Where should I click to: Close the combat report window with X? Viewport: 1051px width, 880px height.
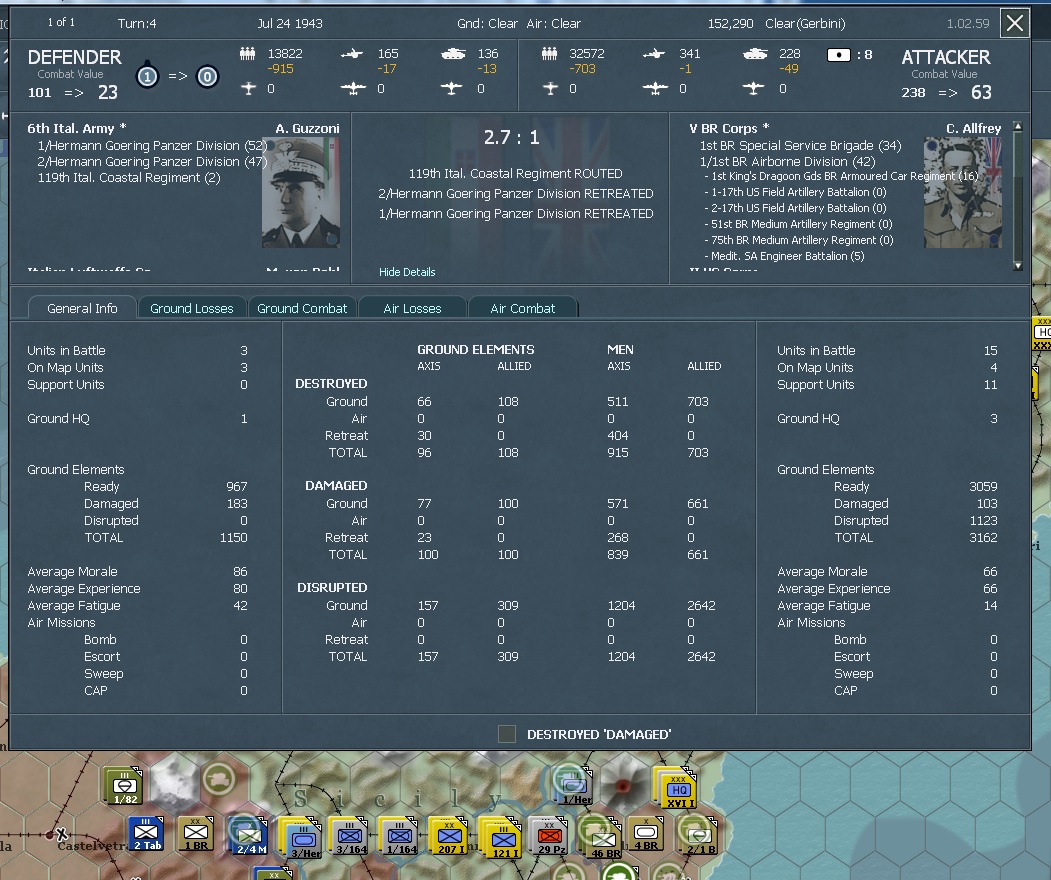[x=1015, y=23]
